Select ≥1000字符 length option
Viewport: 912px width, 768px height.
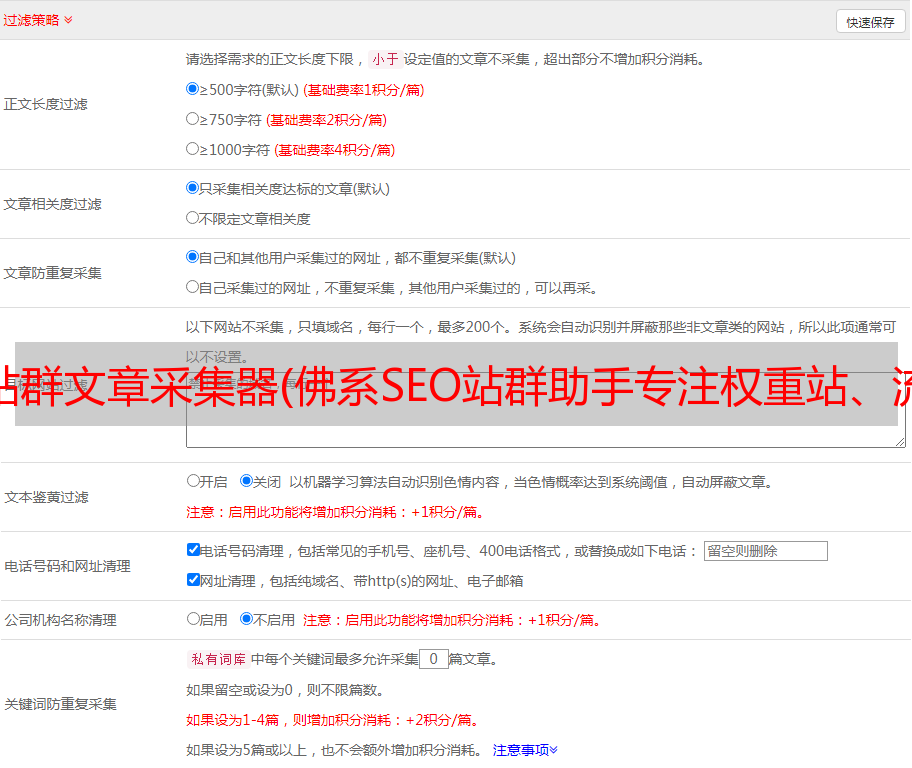193,149
